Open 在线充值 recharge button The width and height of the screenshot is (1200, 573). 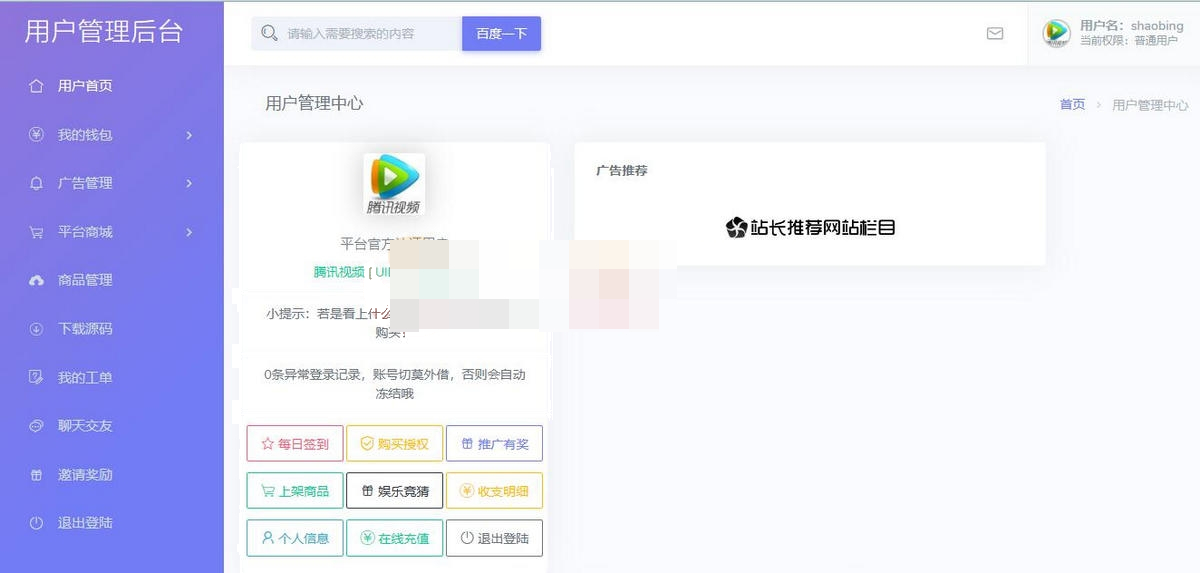click(x=394, y=538)
